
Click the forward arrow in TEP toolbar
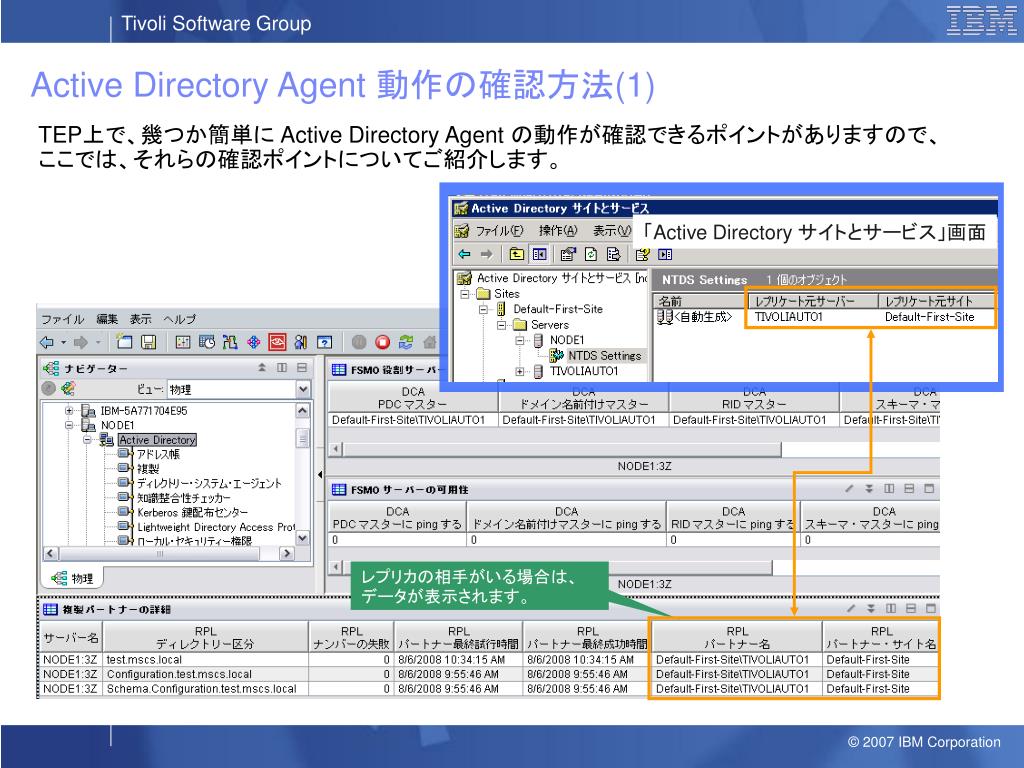(80, 342)
